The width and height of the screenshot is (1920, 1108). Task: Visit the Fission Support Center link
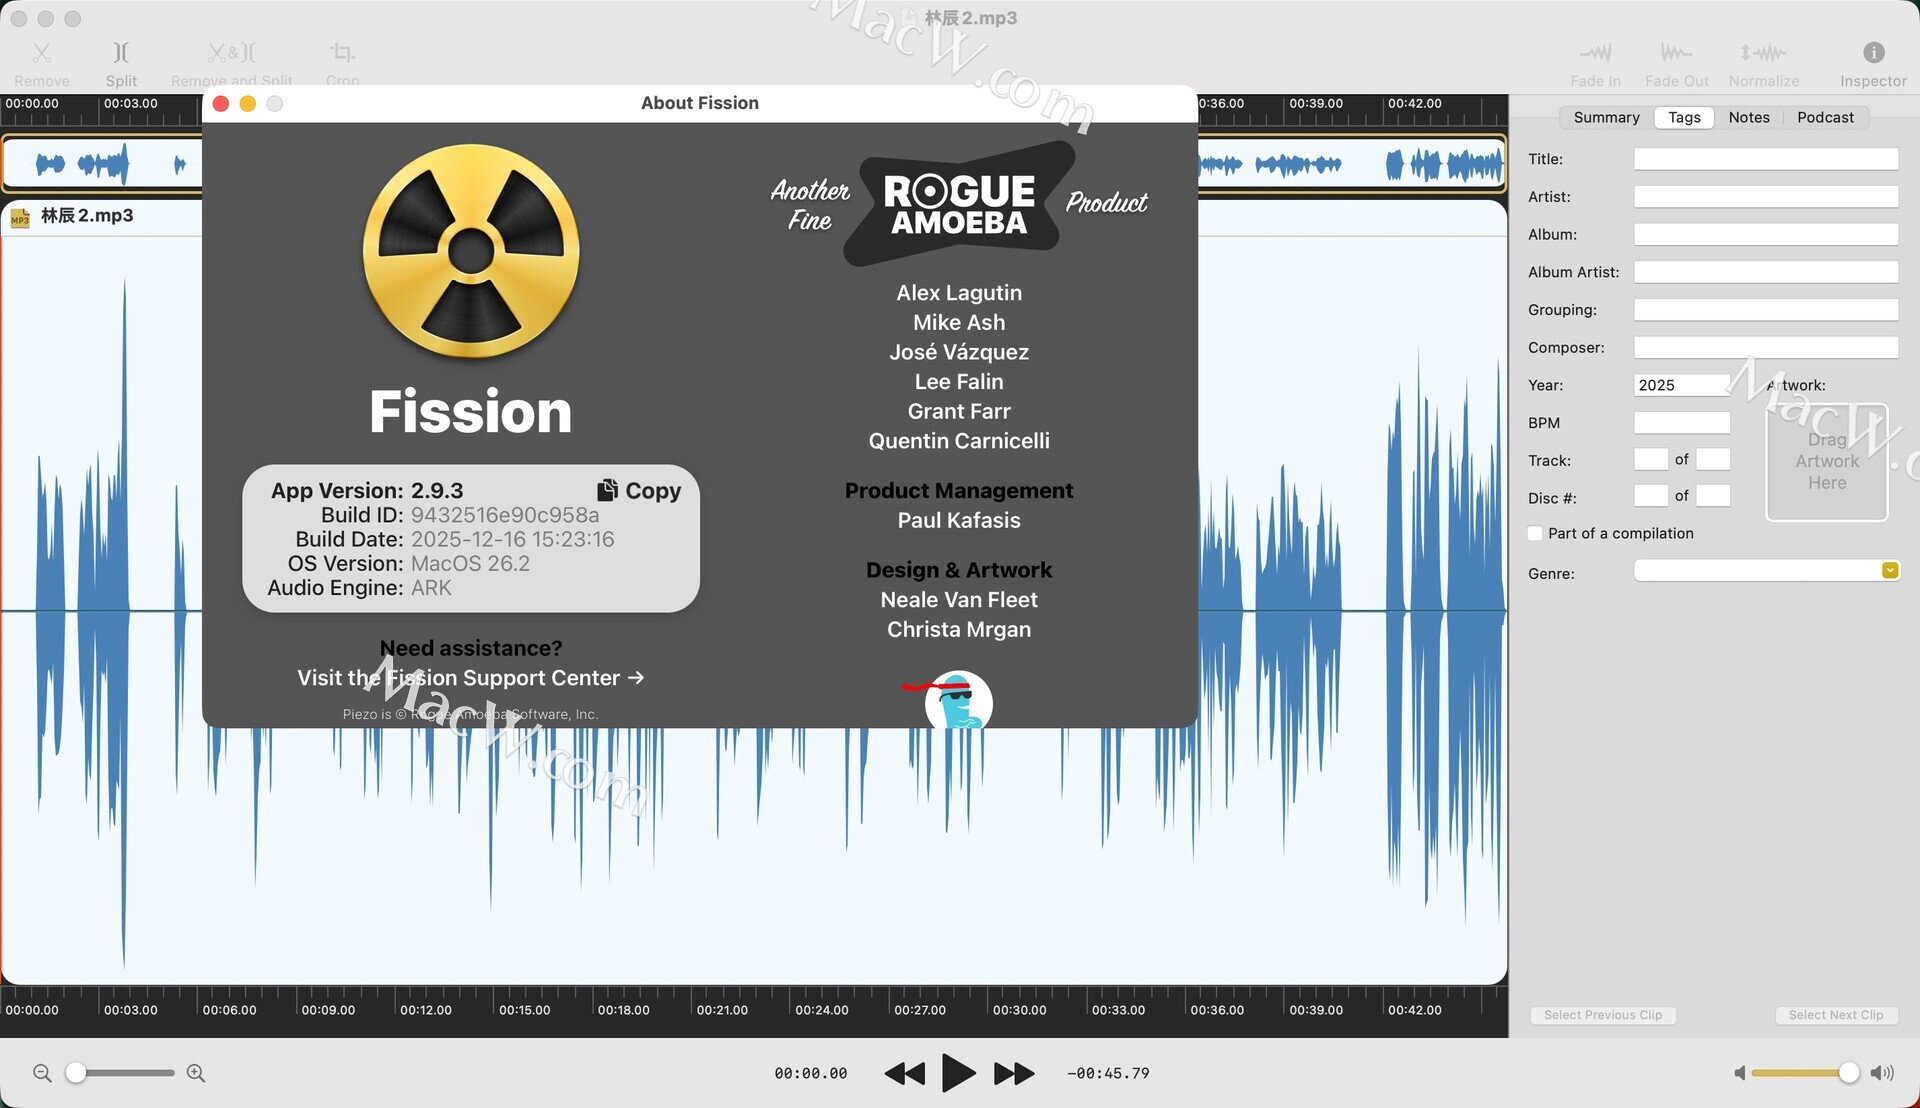click(470, 678)
